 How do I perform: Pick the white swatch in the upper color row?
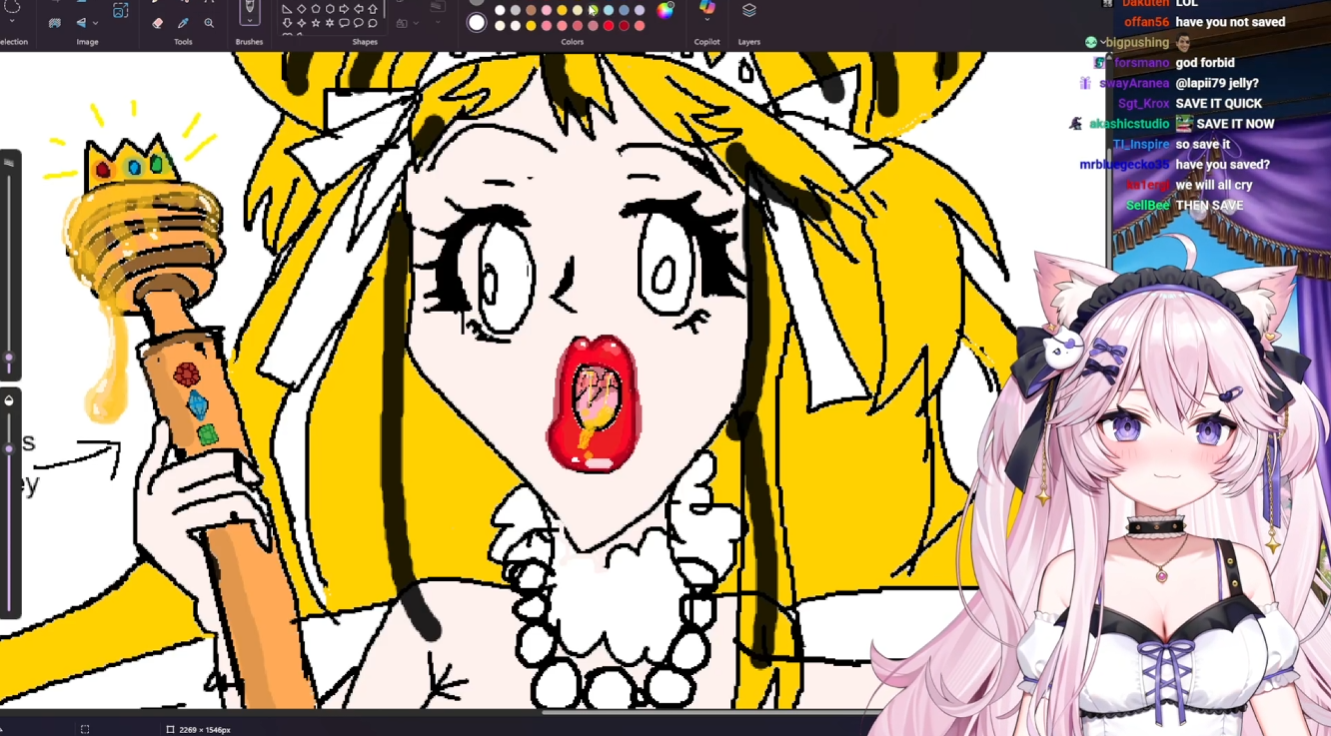pos(500,11)
